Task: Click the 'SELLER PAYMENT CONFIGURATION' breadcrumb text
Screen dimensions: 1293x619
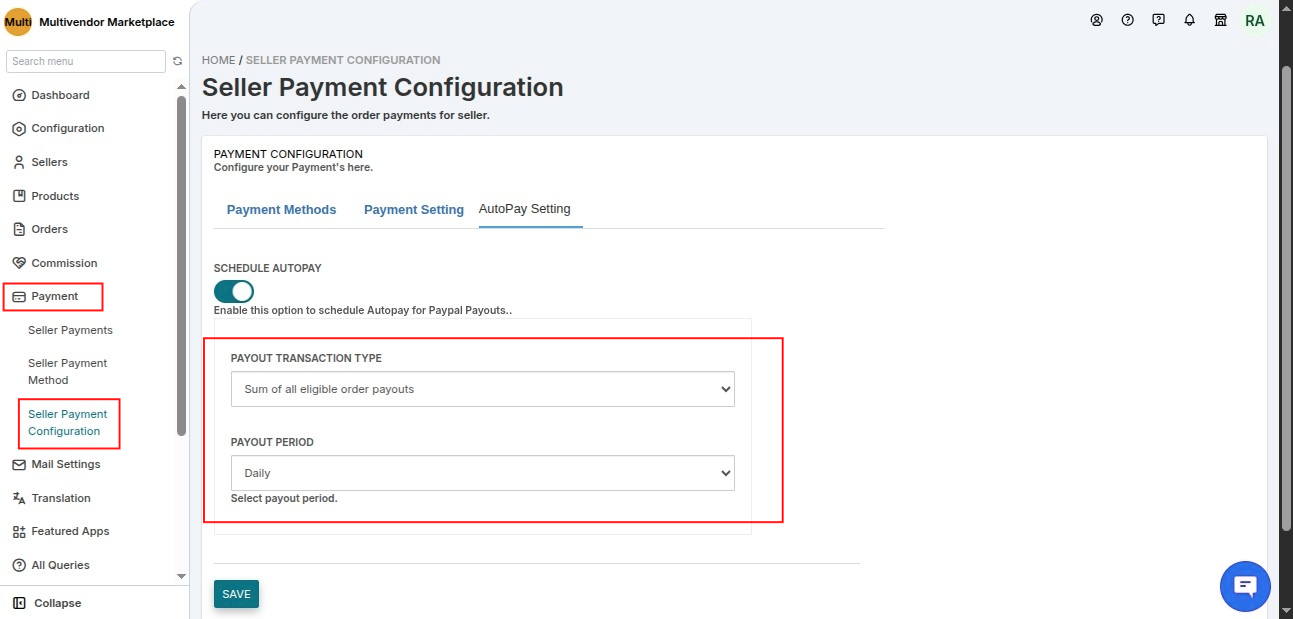Action: (343, 60)
